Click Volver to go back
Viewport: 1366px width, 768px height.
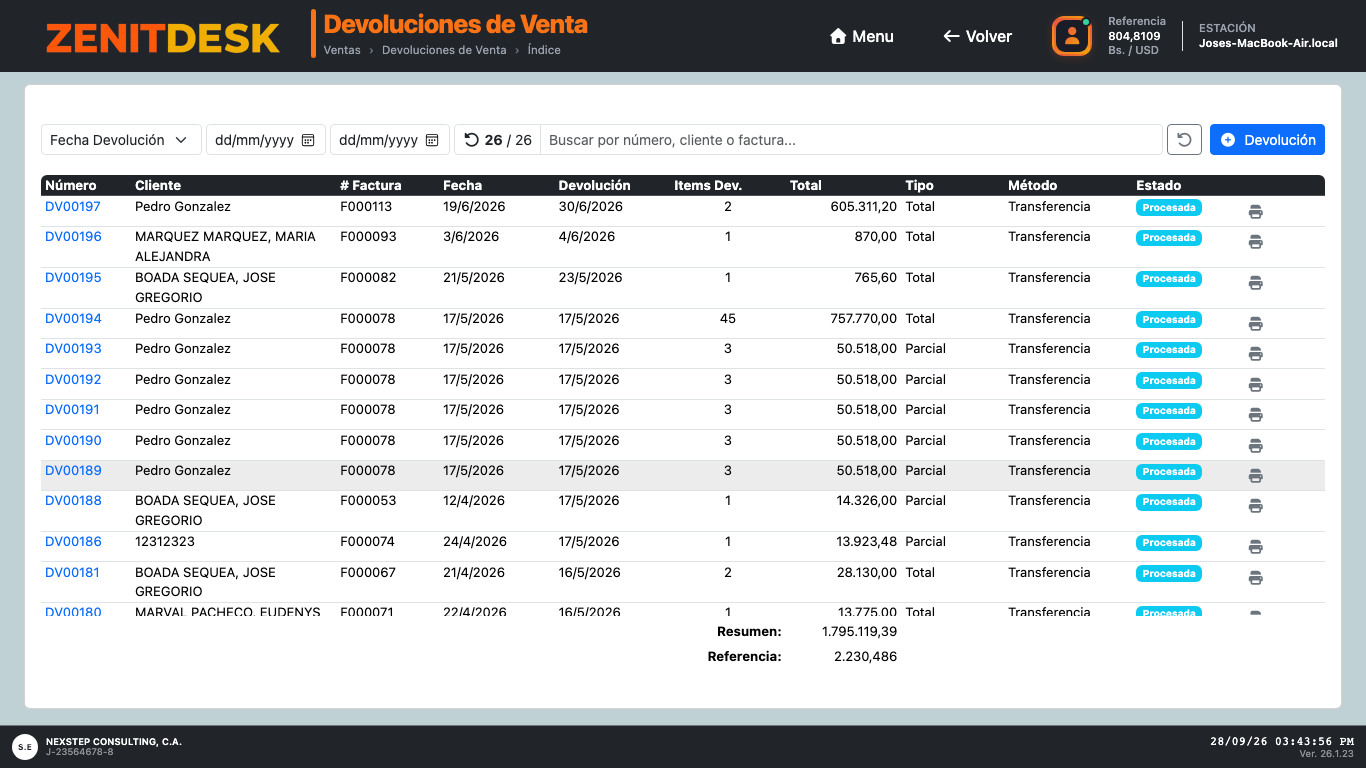(977, 36)
